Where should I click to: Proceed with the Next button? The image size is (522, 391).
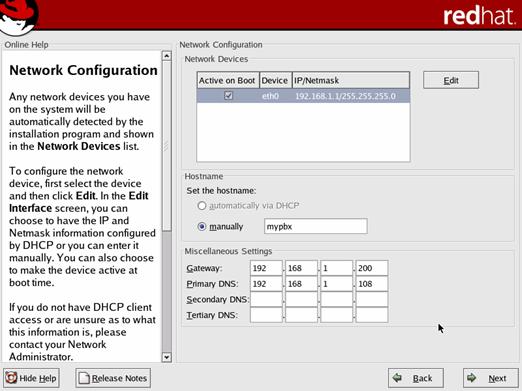click(491, 378)
